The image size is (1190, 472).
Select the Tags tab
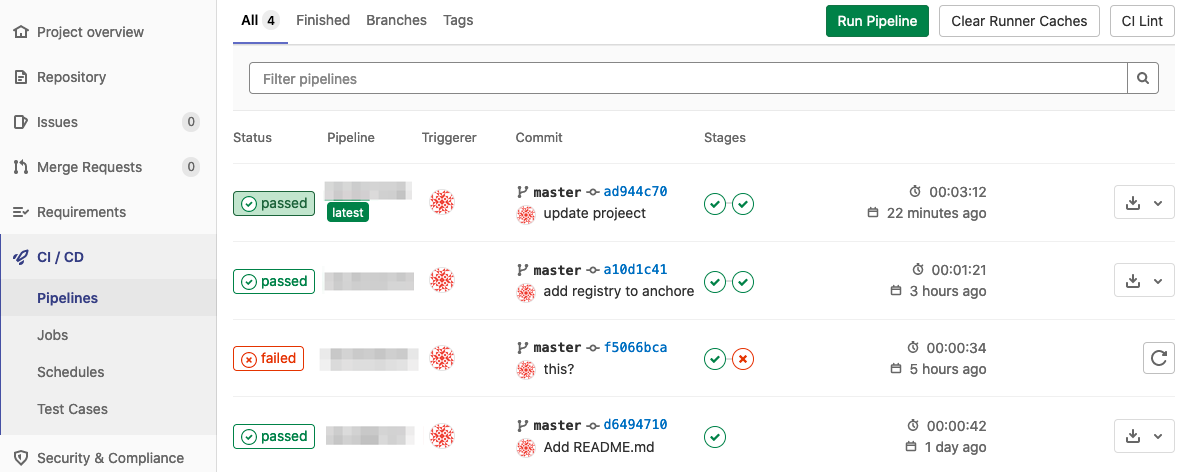(x=458, y=20)
